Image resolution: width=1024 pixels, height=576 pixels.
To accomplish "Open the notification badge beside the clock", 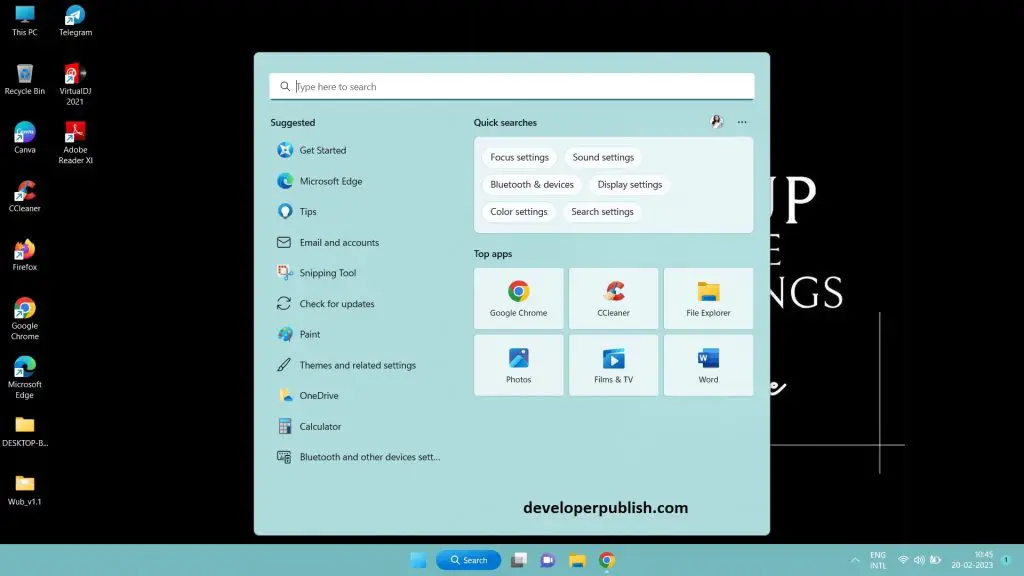I will (1006, 560).
